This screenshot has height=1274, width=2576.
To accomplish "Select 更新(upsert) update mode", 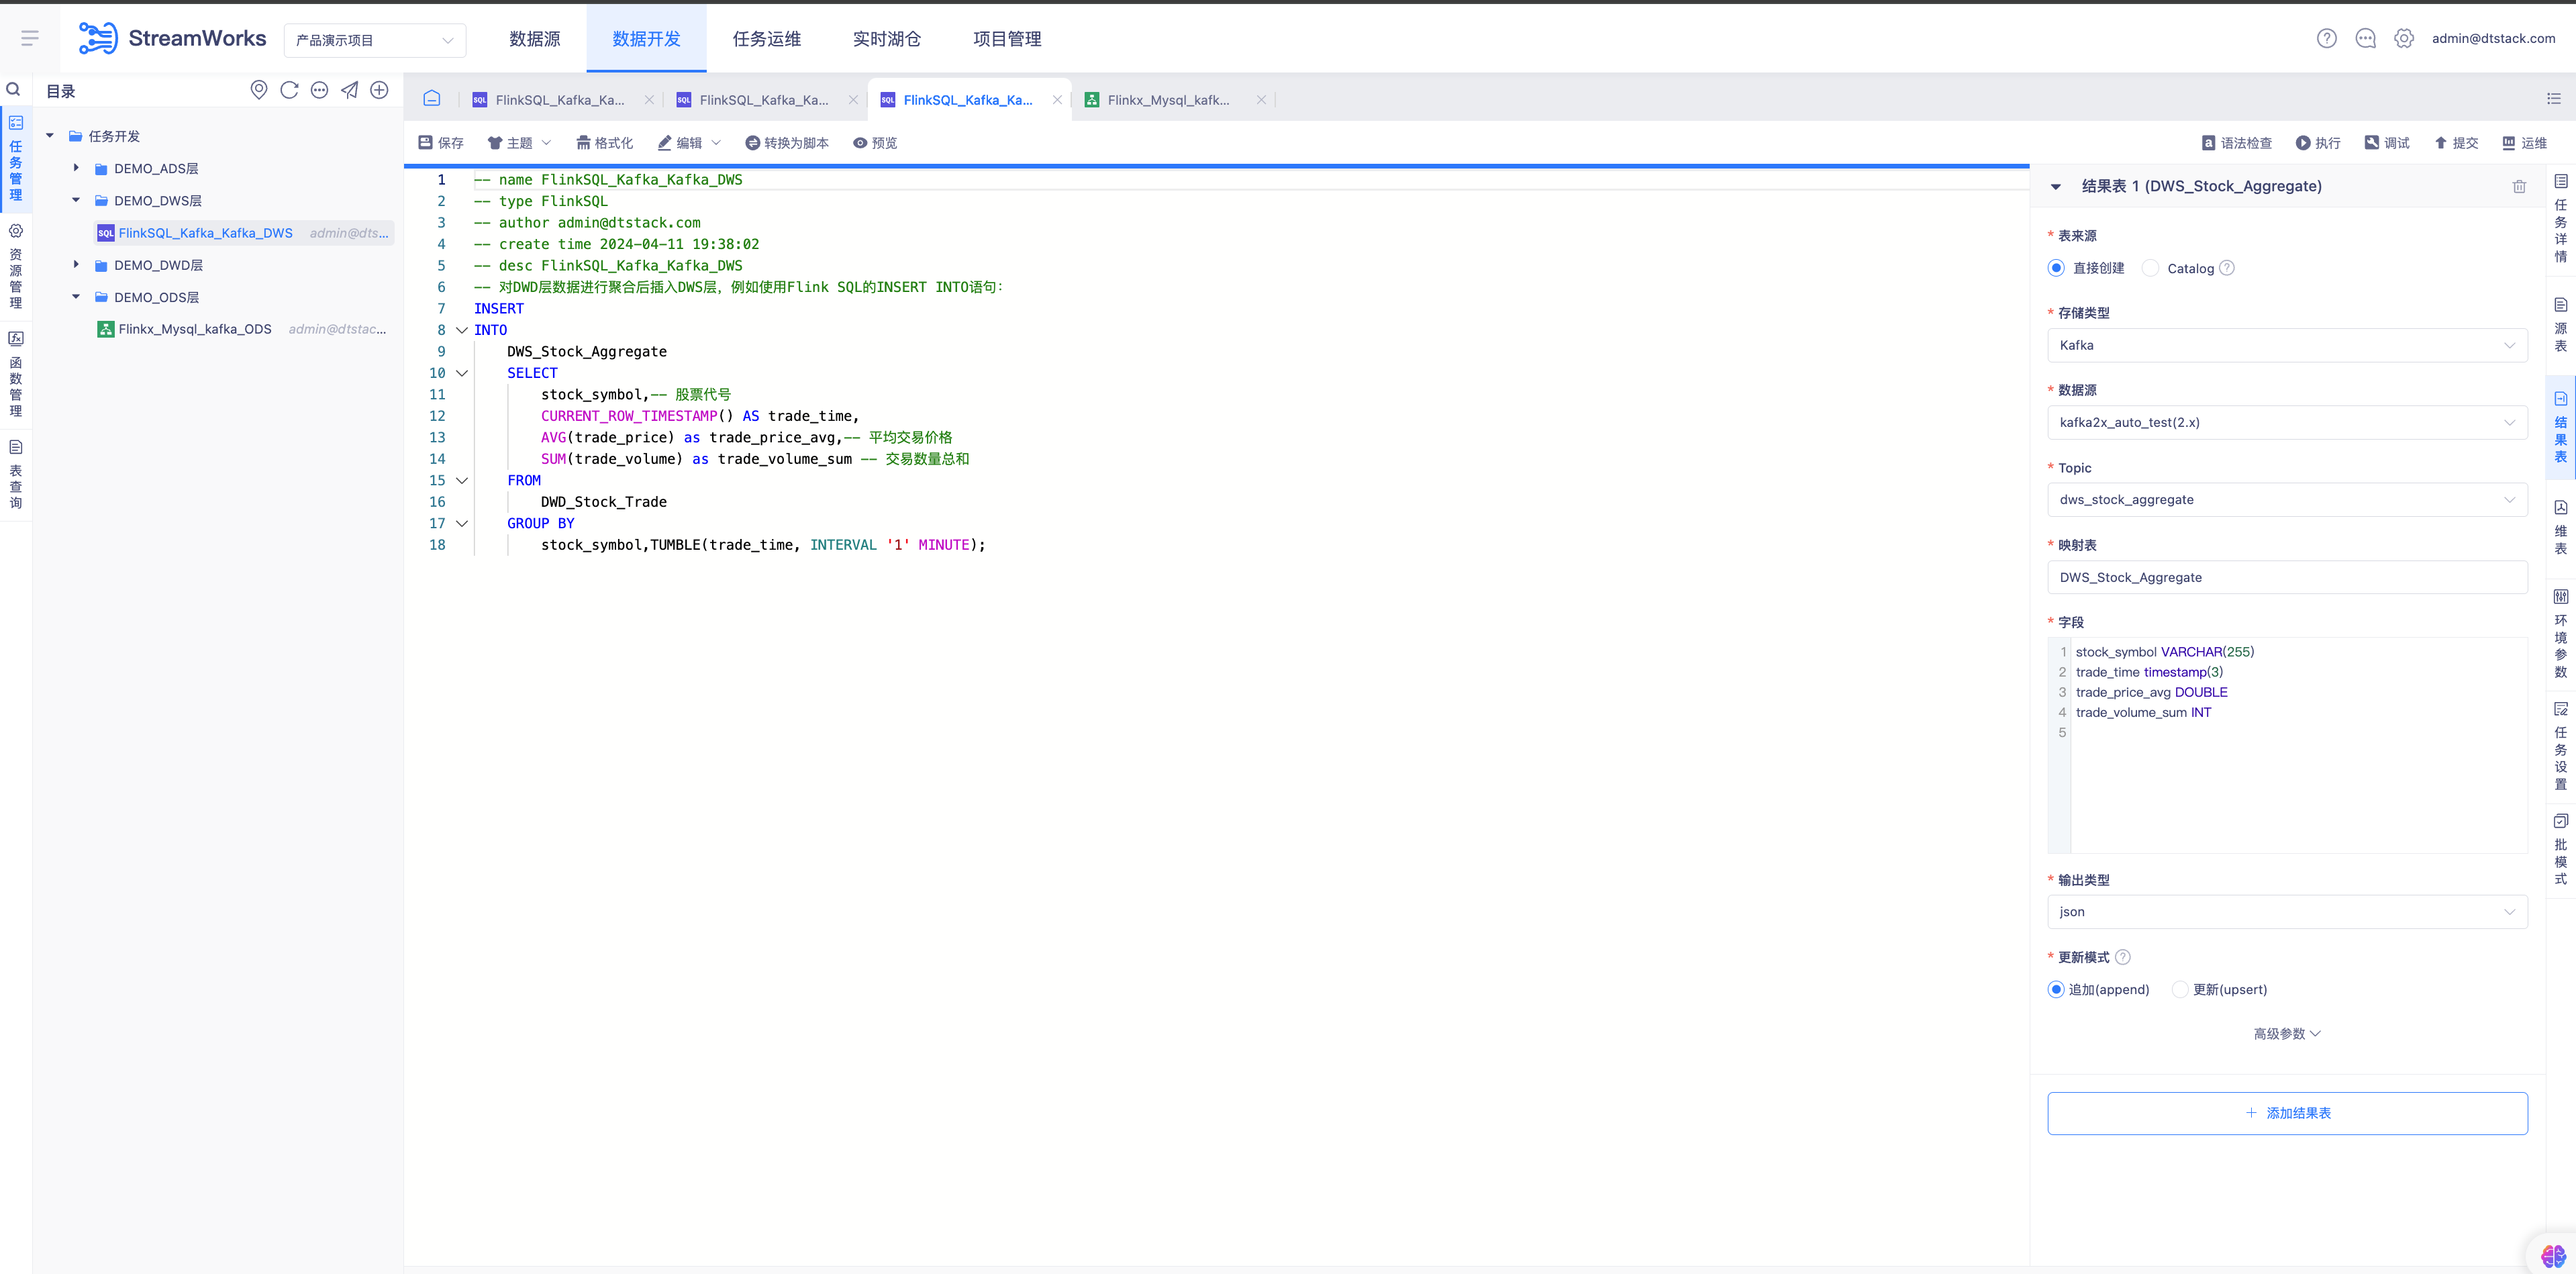I will point(2180,989).
